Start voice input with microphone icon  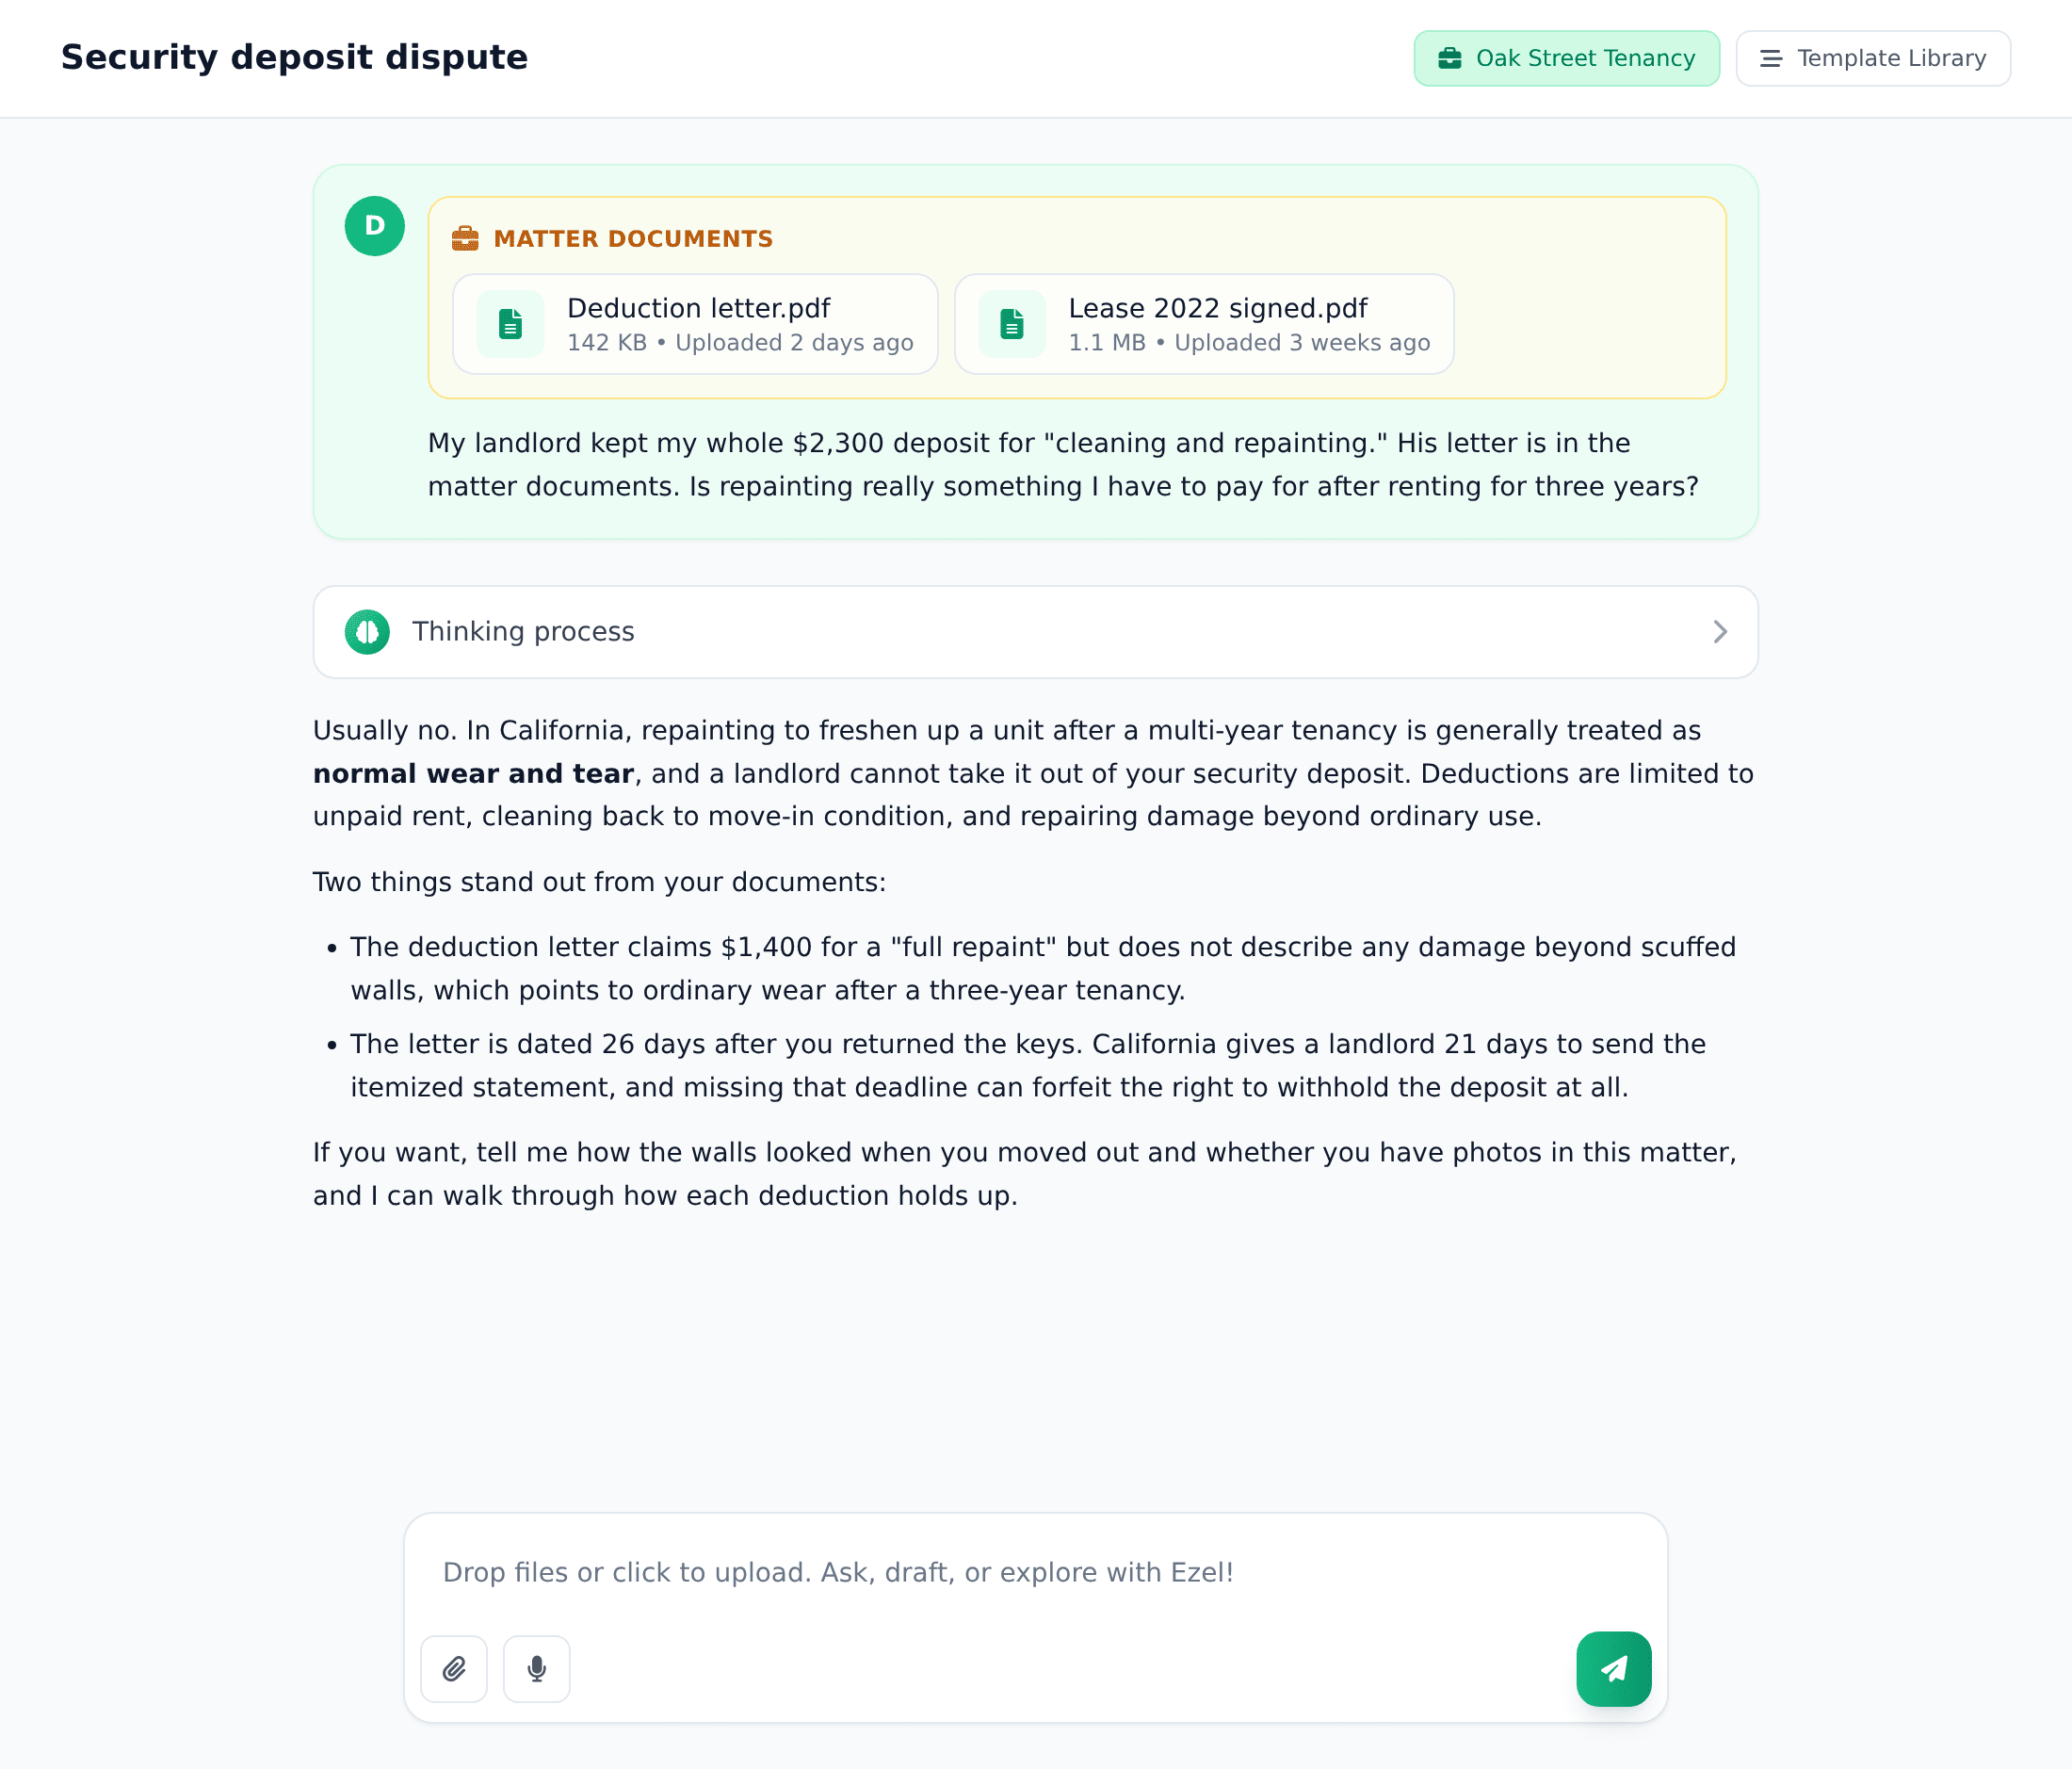point(537,1668)
